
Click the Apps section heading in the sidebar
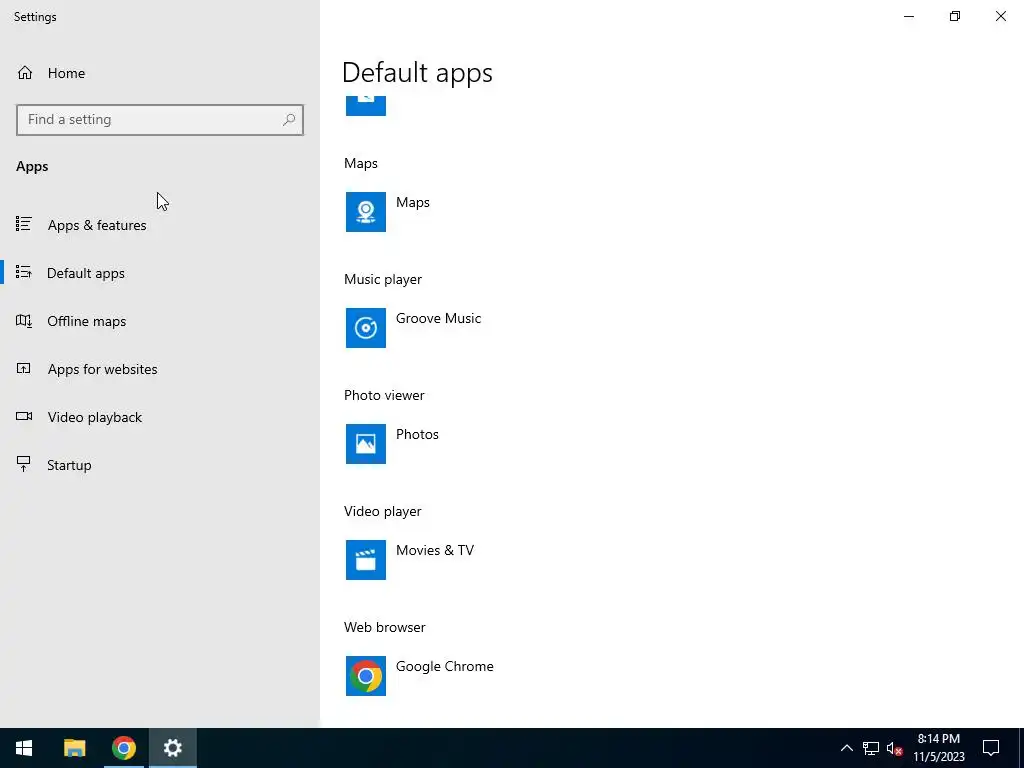click(x=32, y=167)
